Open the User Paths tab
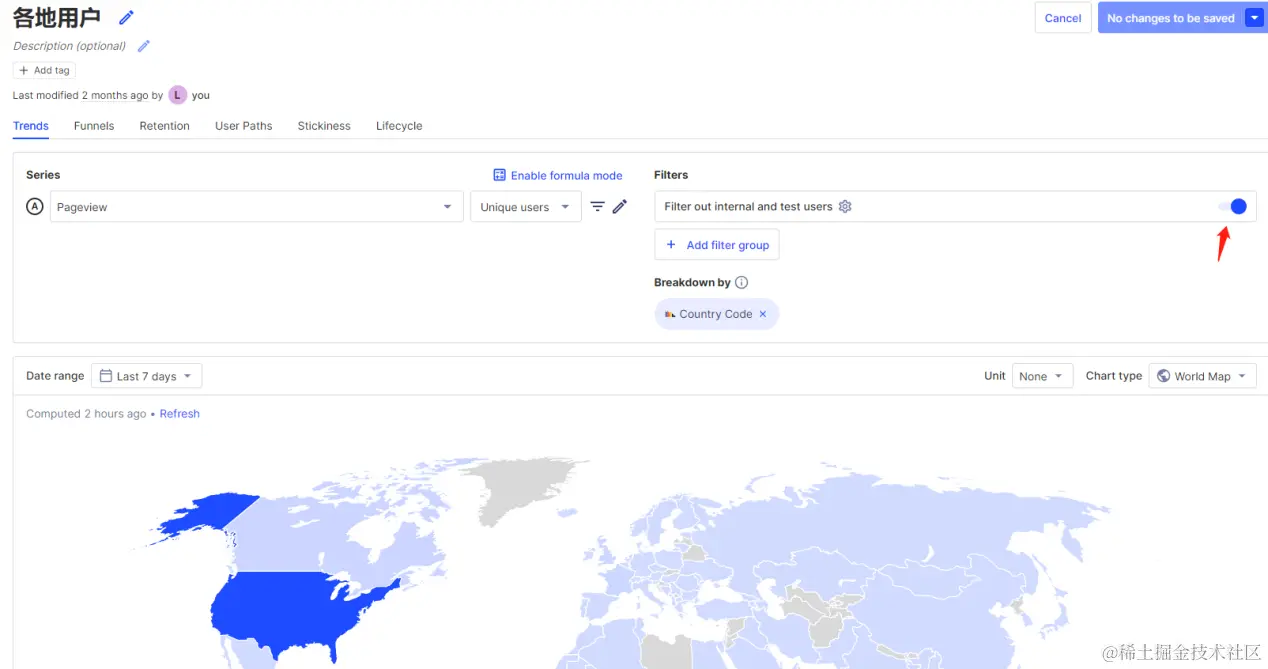 tap(244, 126)
